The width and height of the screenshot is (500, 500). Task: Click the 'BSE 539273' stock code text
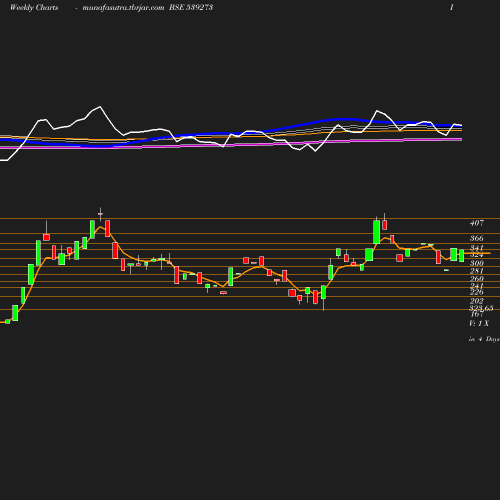pos(191,7)
